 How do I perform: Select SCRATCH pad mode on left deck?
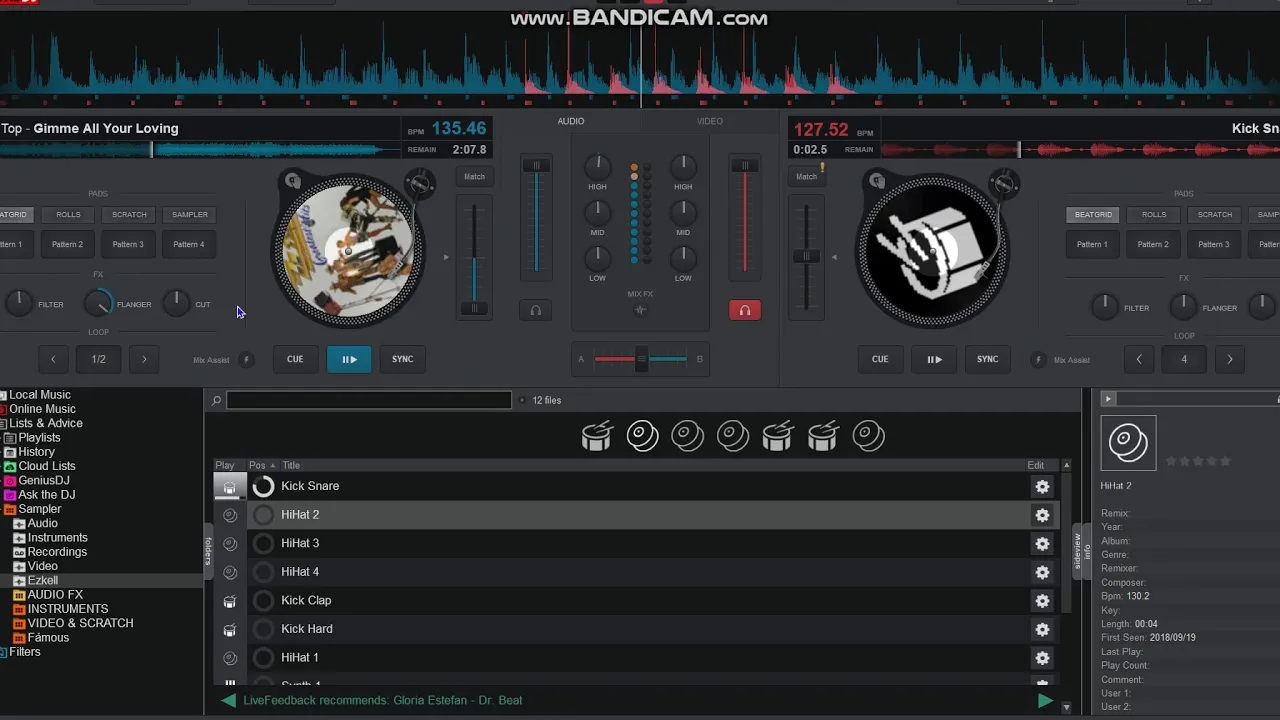(129, 214)
